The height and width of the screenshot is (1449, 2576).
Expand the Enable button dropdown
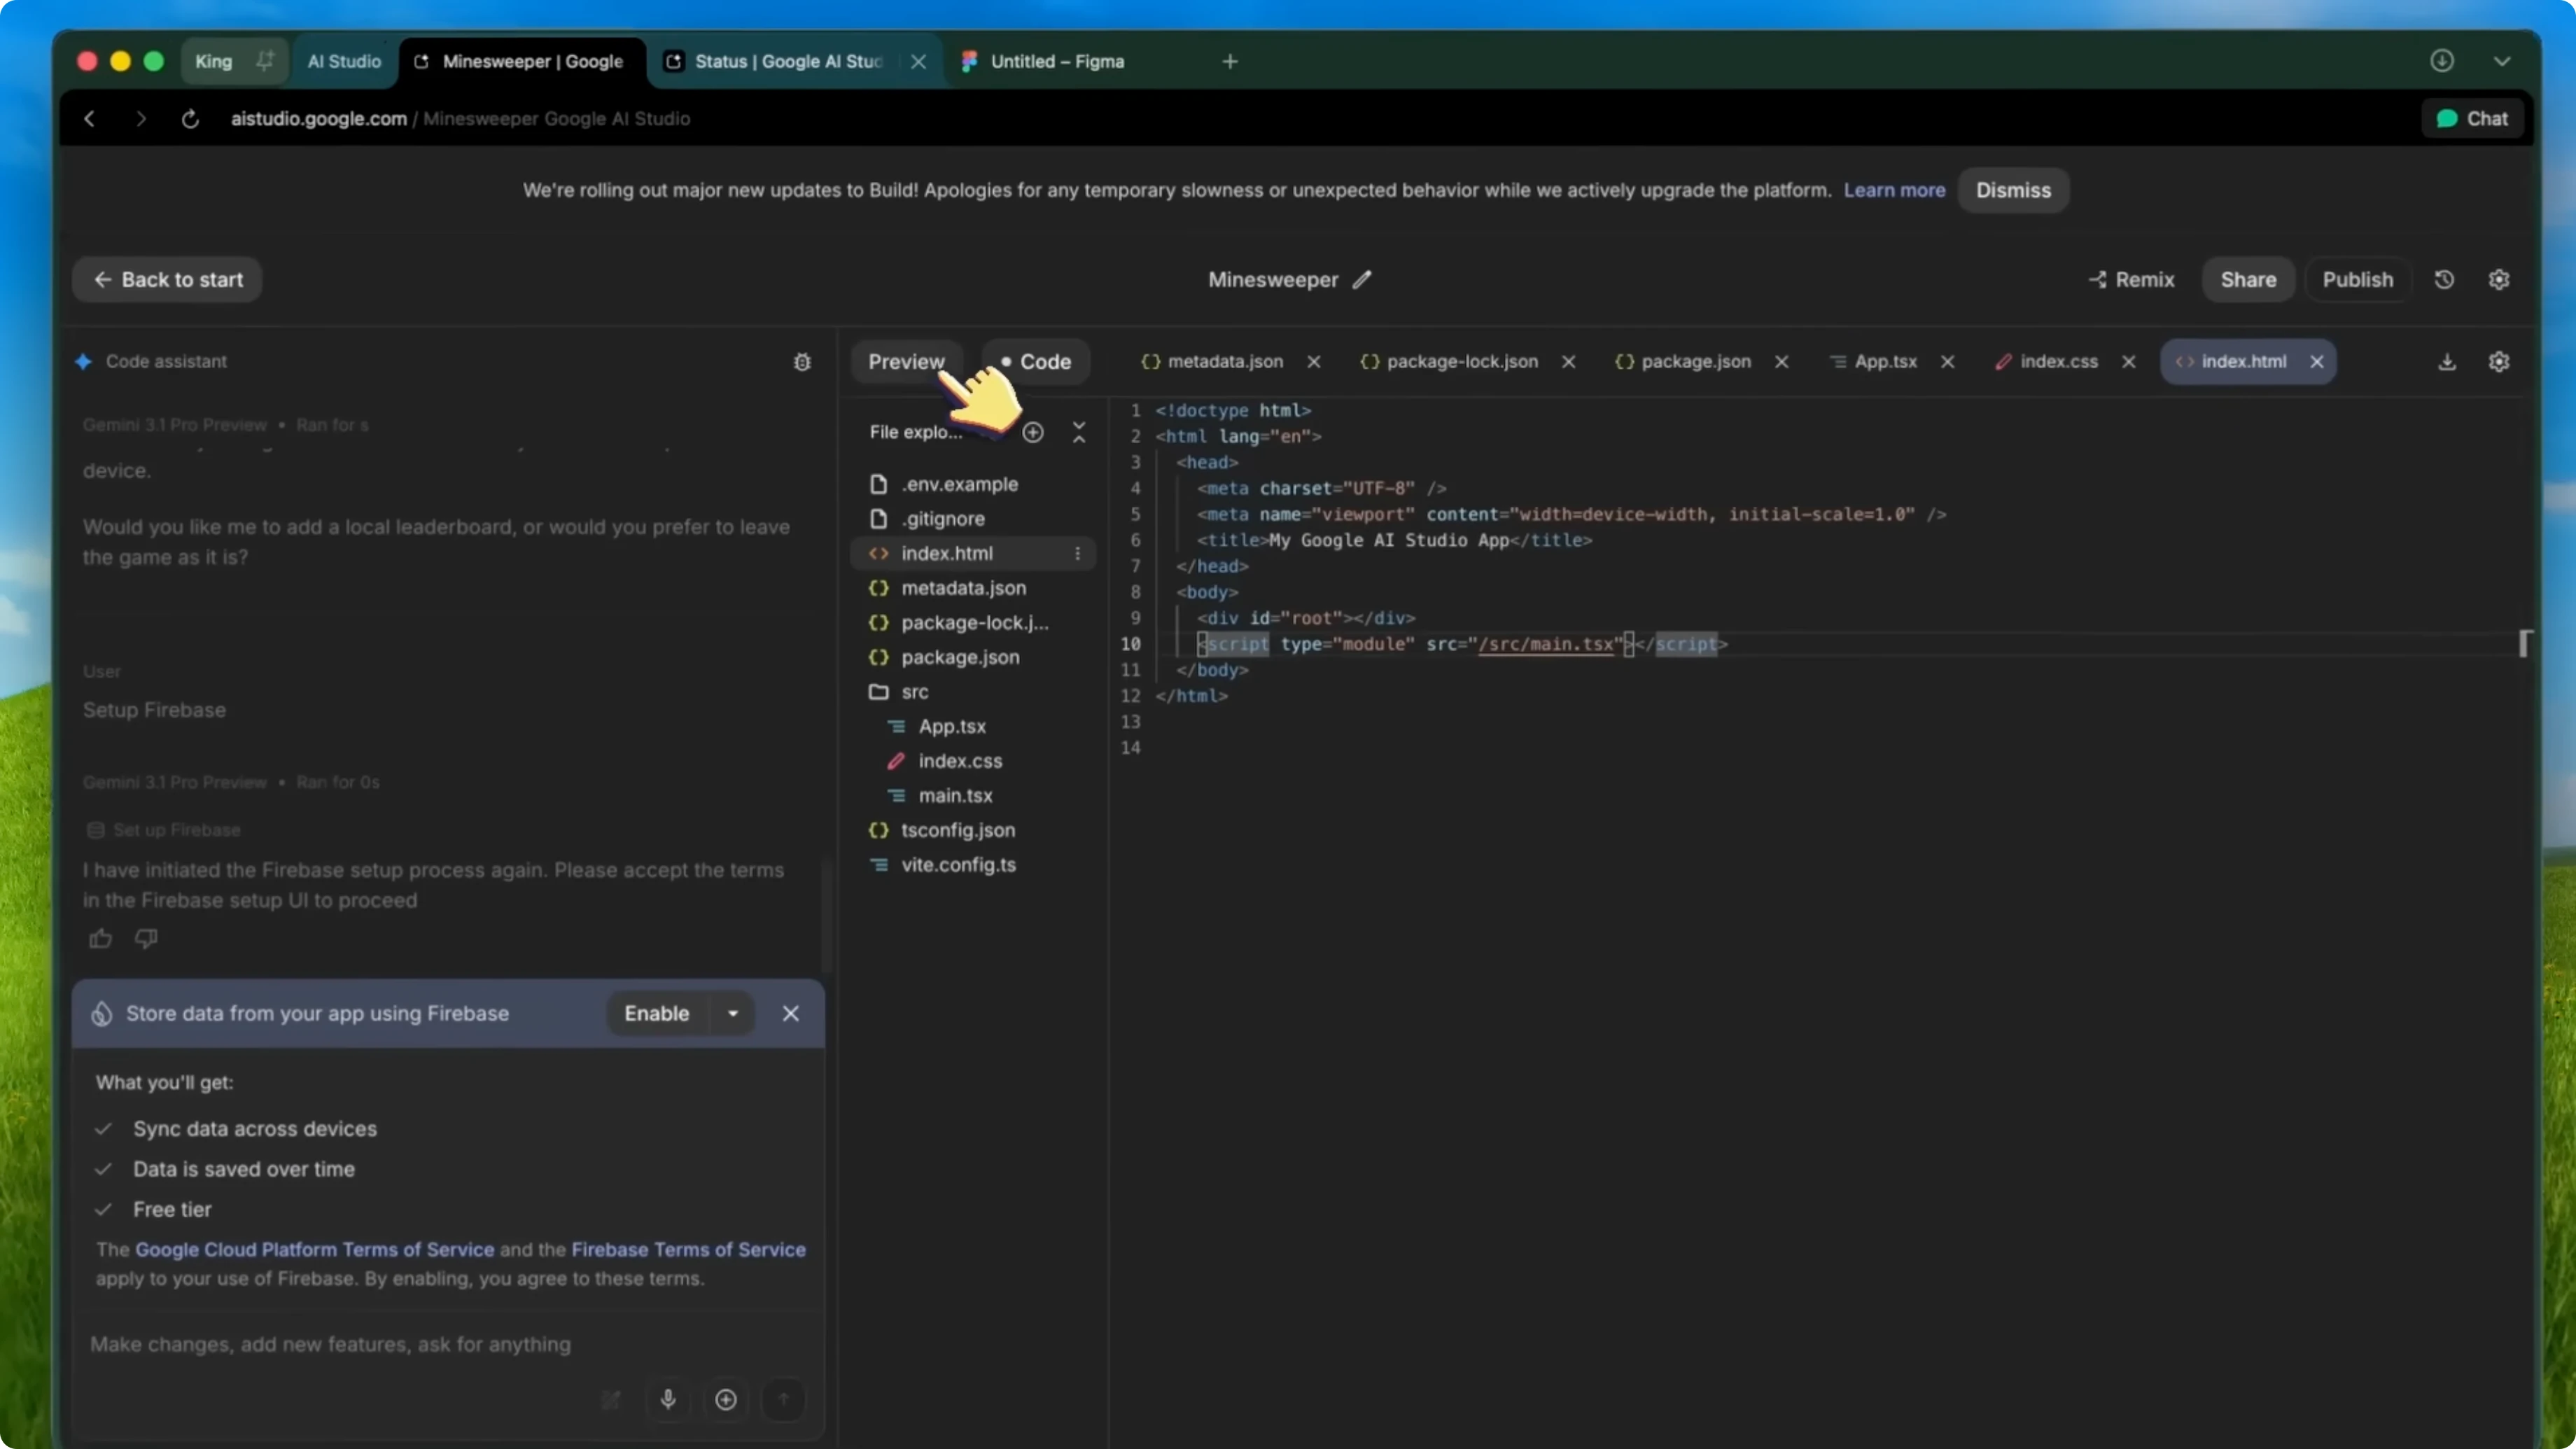(731, 1013)
